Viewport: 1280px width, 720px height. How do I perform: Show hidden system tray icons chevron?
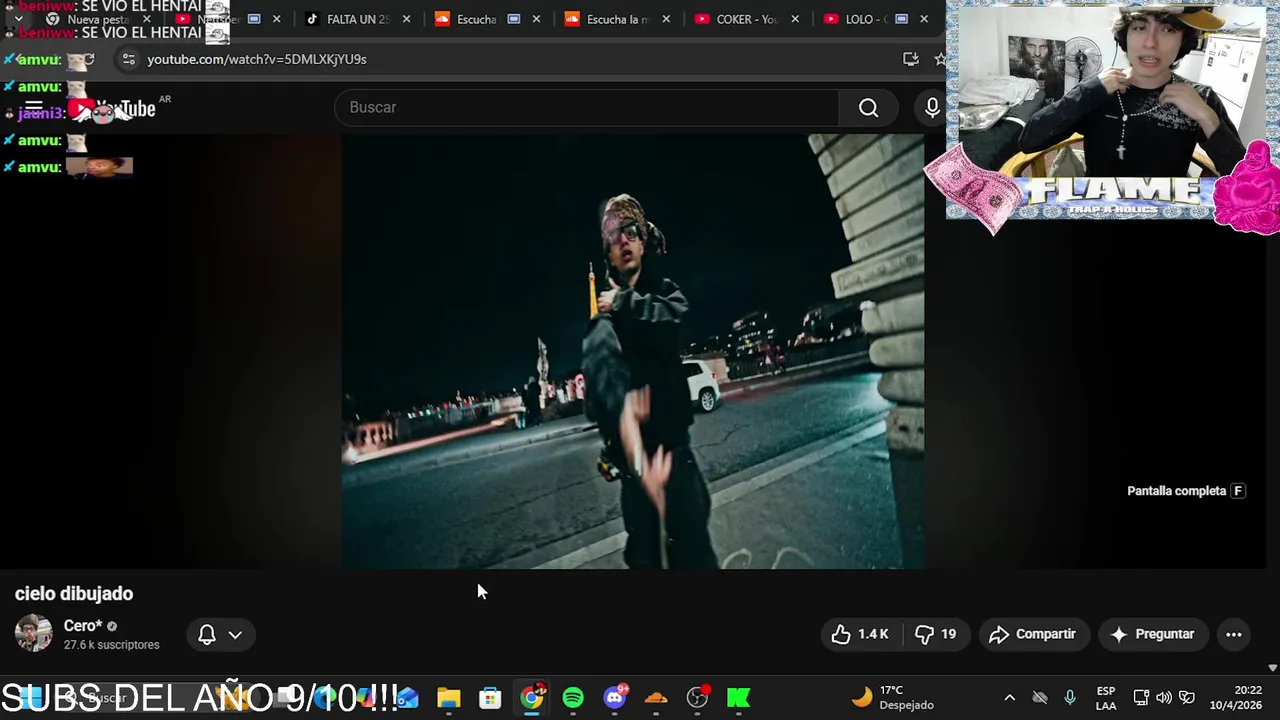pyautogui.click(x=1009, y=698)
